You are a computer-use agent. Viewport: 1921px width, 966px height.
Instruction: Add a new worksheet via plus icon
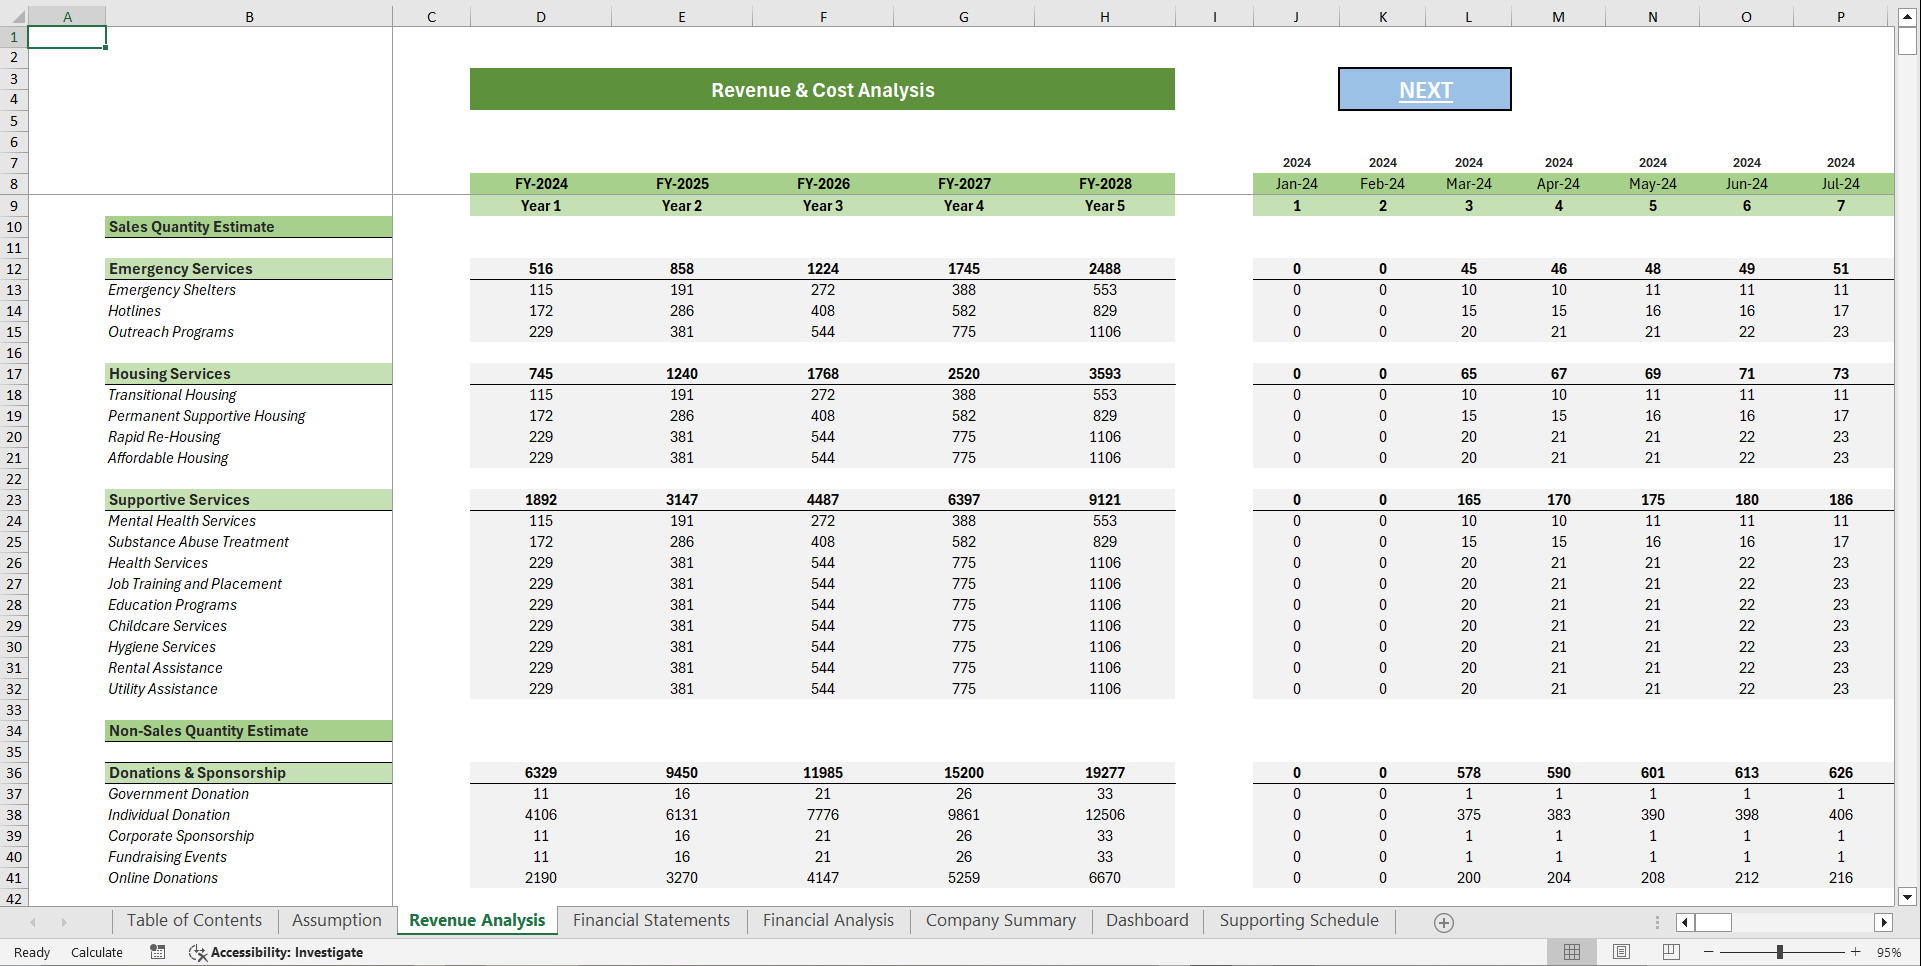coord(1443,921)
